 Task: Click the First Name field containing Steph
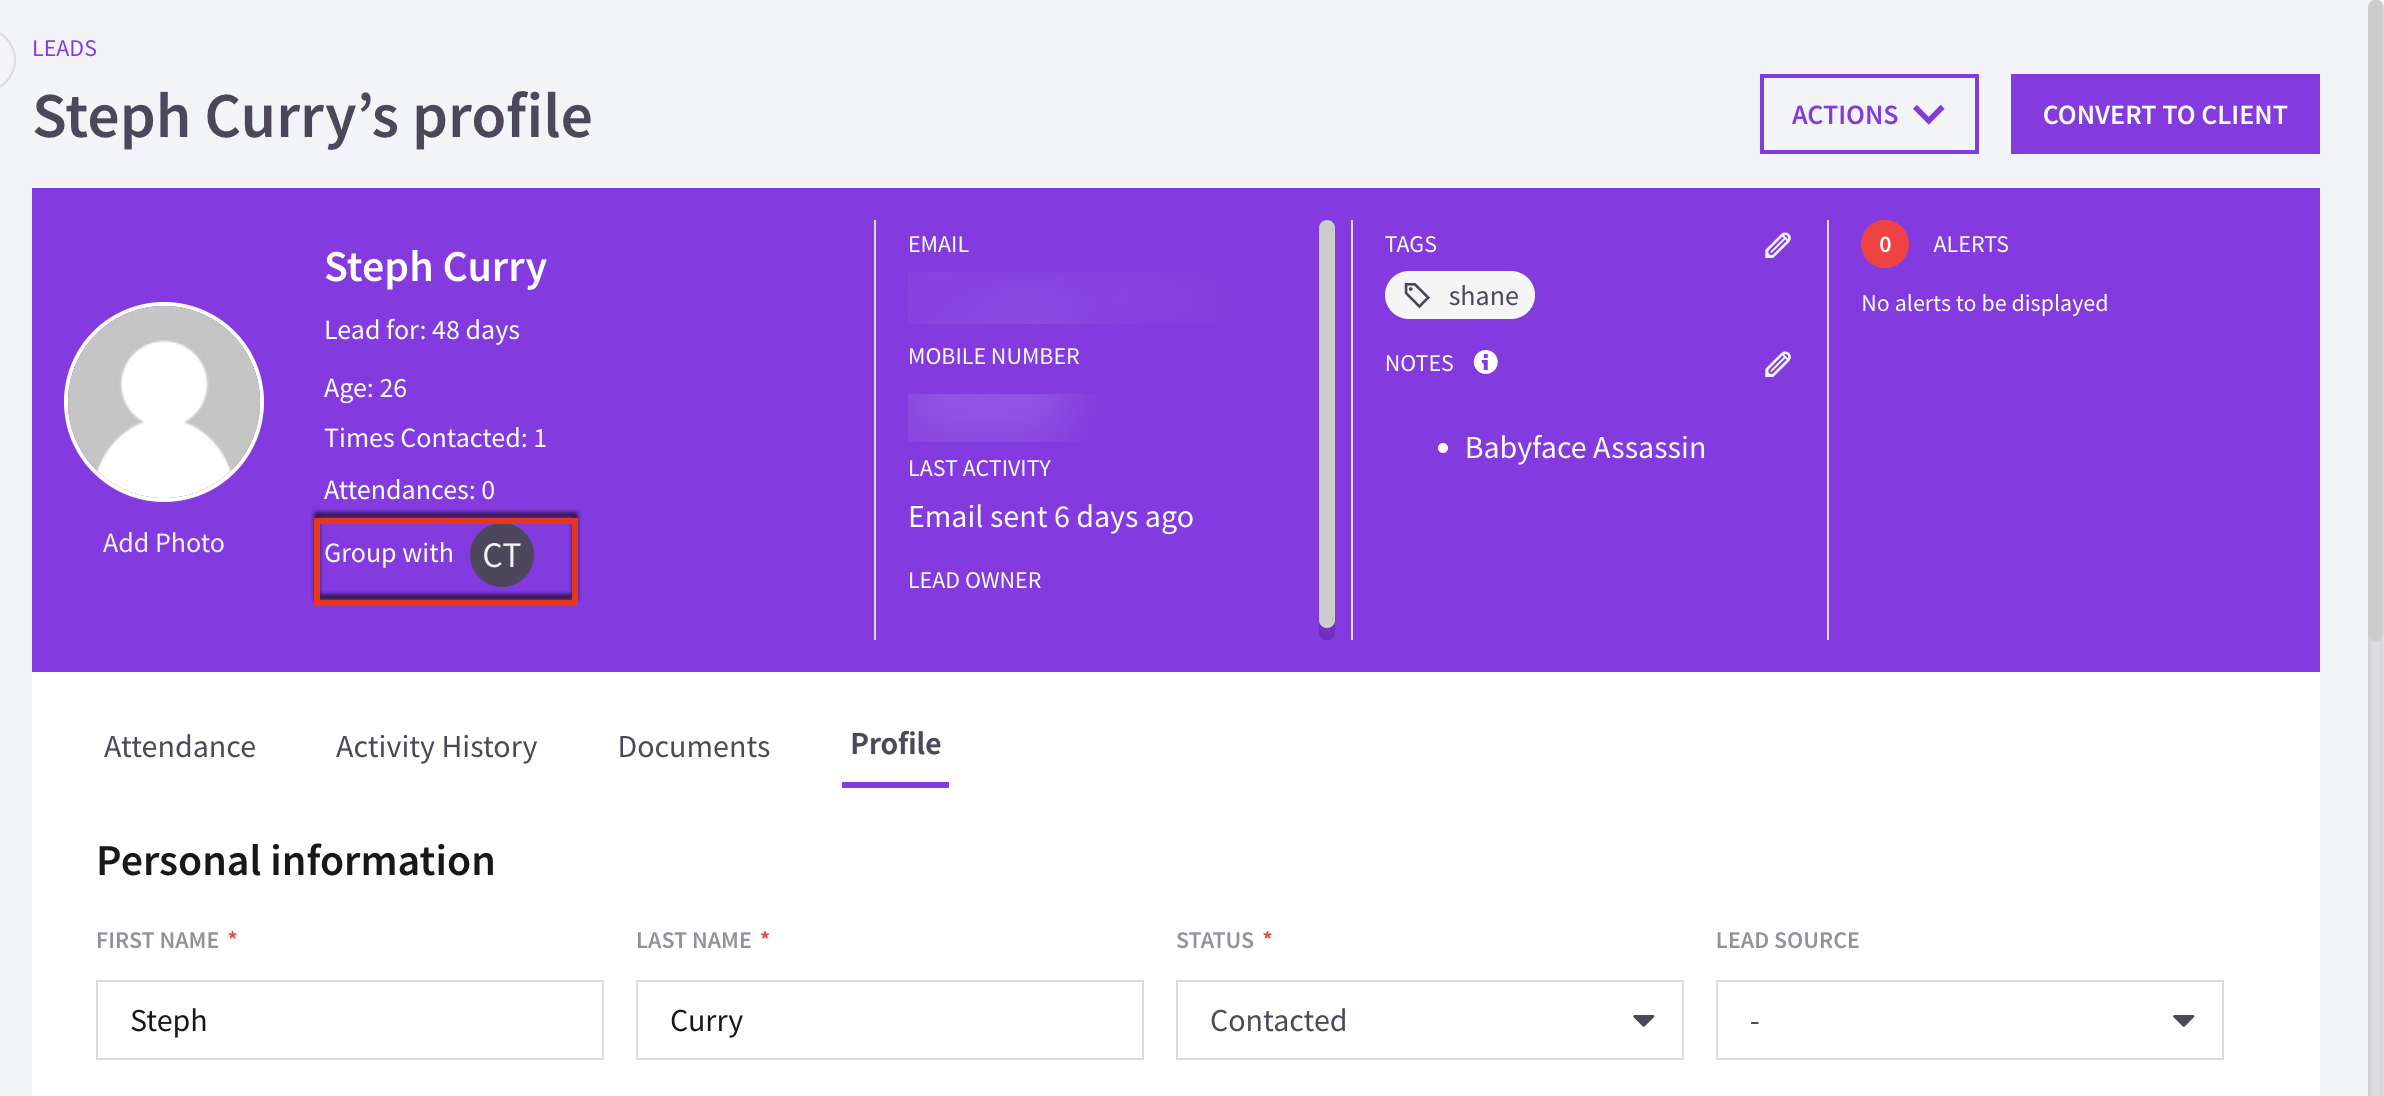point(349,1020)
